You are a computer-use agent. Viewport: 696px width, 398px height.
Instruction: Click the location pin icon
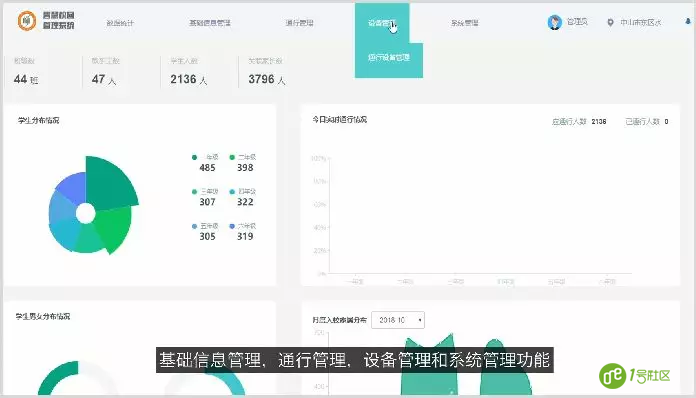click(610, 23)
